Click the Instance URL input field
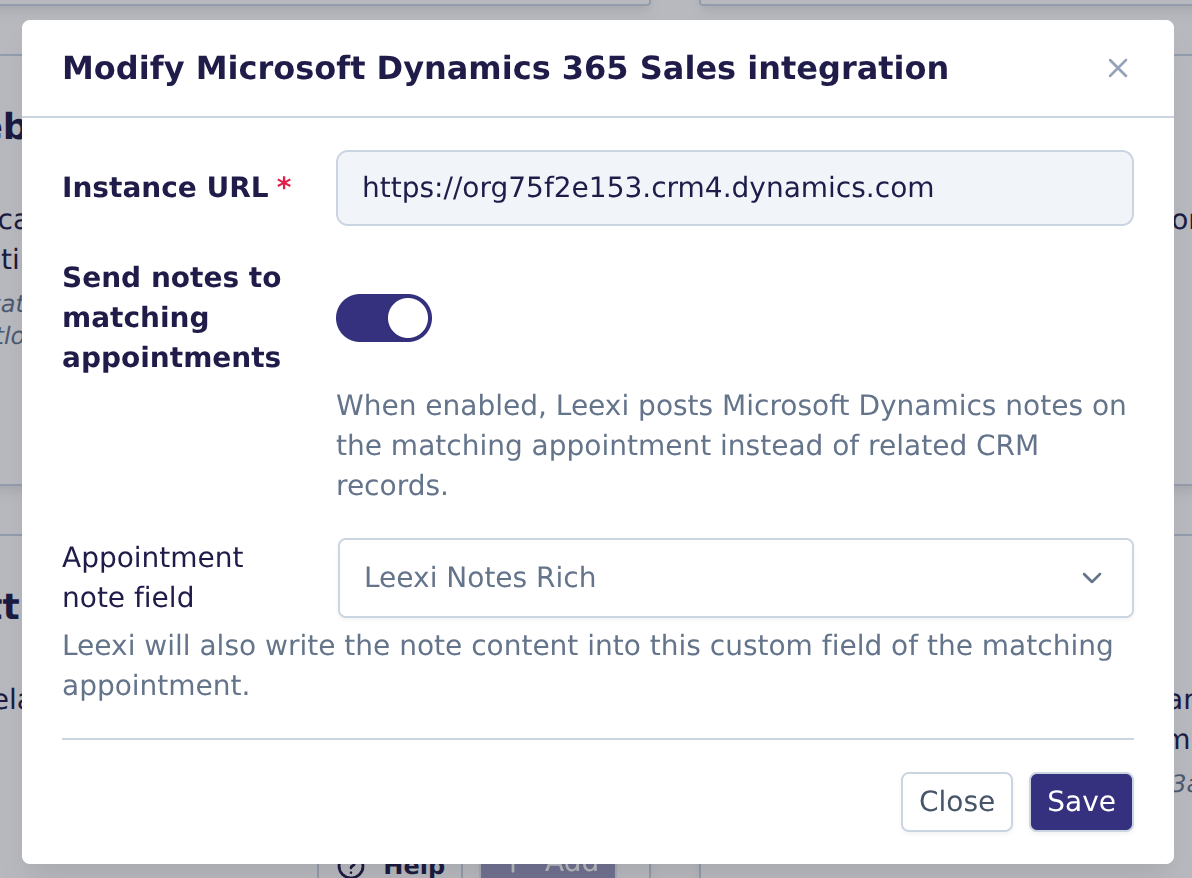The image size is (1192, 878). pos(734,188)
